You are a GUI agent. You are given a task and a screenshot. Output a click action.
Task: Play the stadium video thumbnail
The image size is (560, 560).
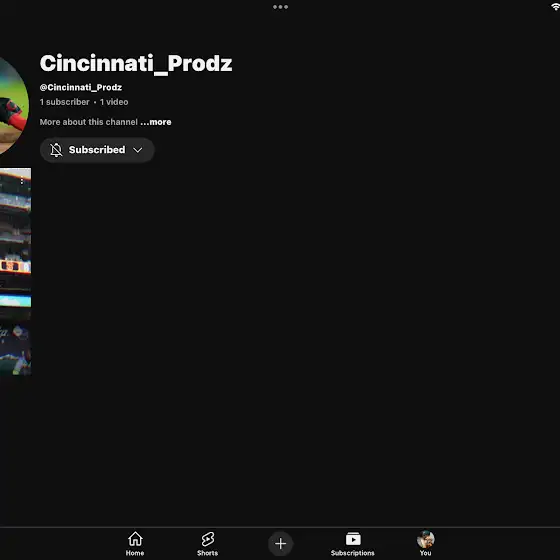15,271
